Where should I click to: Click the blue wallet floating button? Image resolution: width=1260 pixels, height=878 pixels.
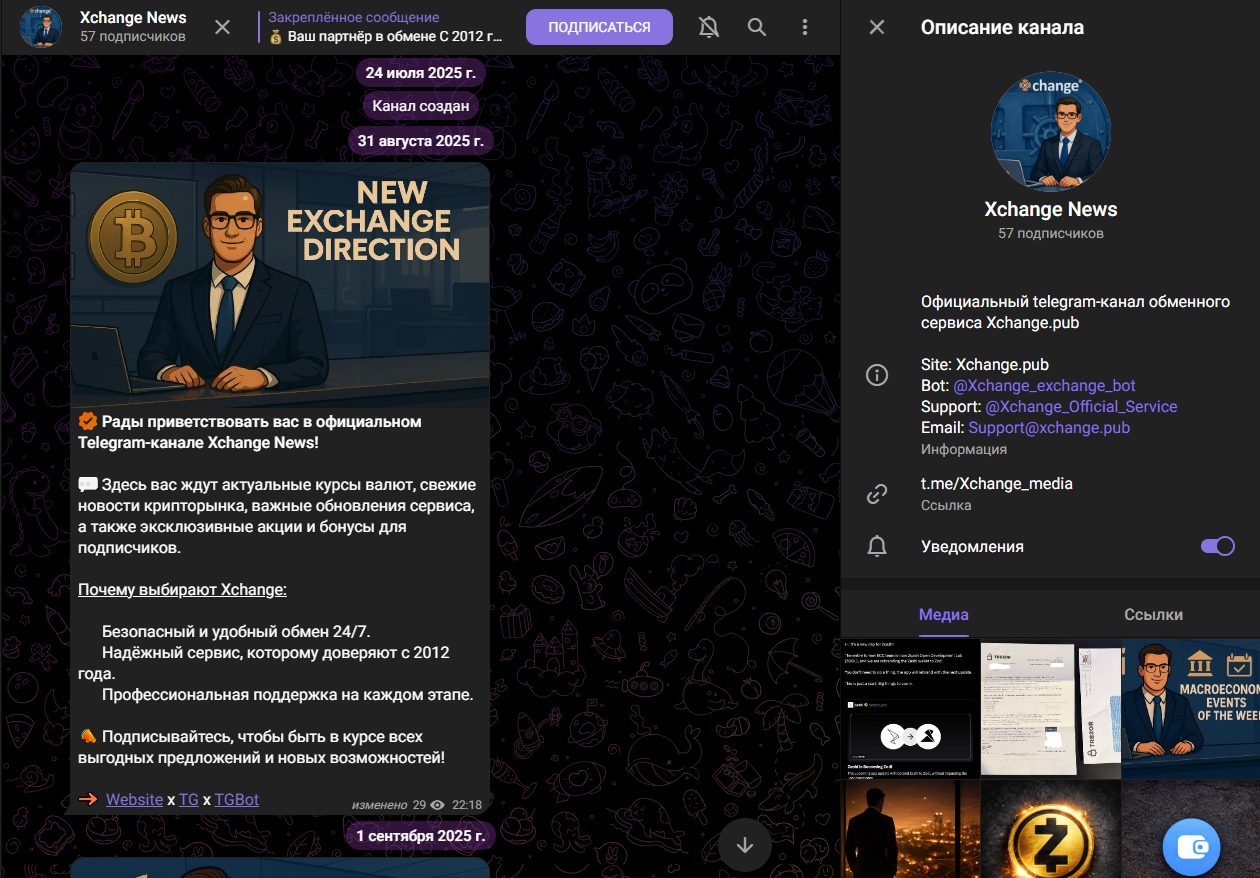pos(1191,846)
